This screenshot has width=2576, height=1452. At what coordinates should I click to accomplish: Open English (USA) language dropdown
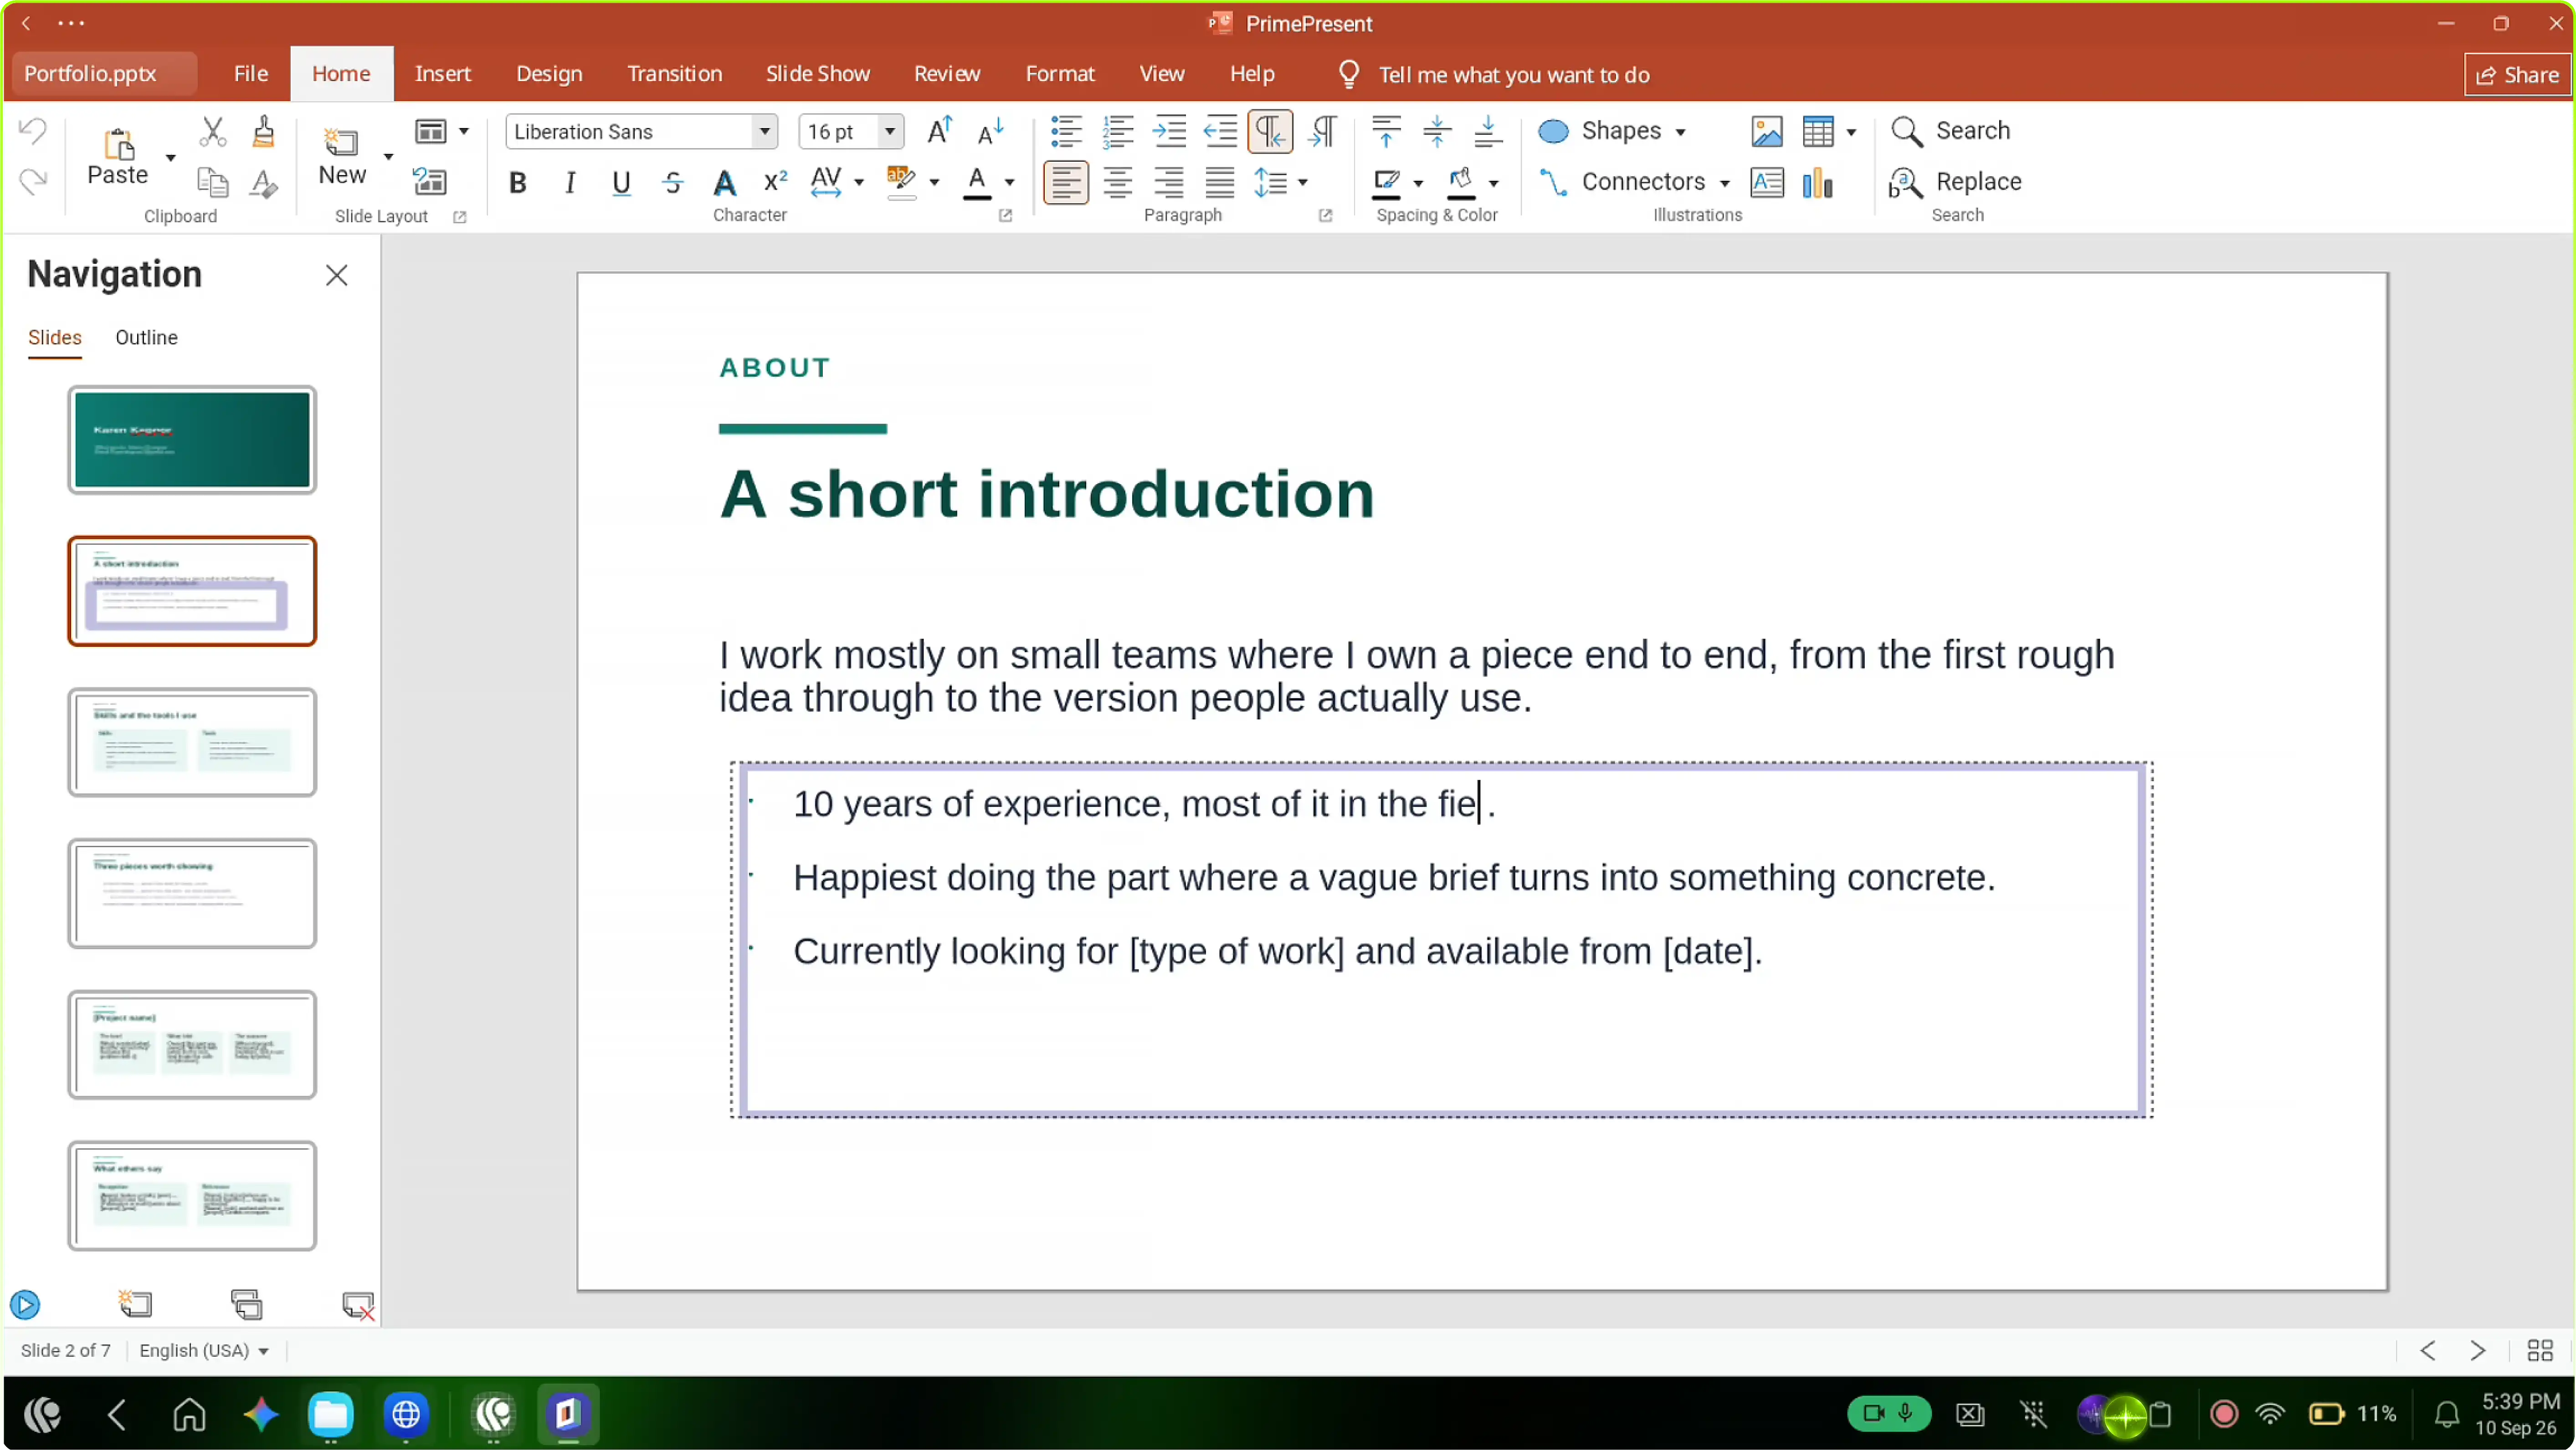click(204, 1351)
